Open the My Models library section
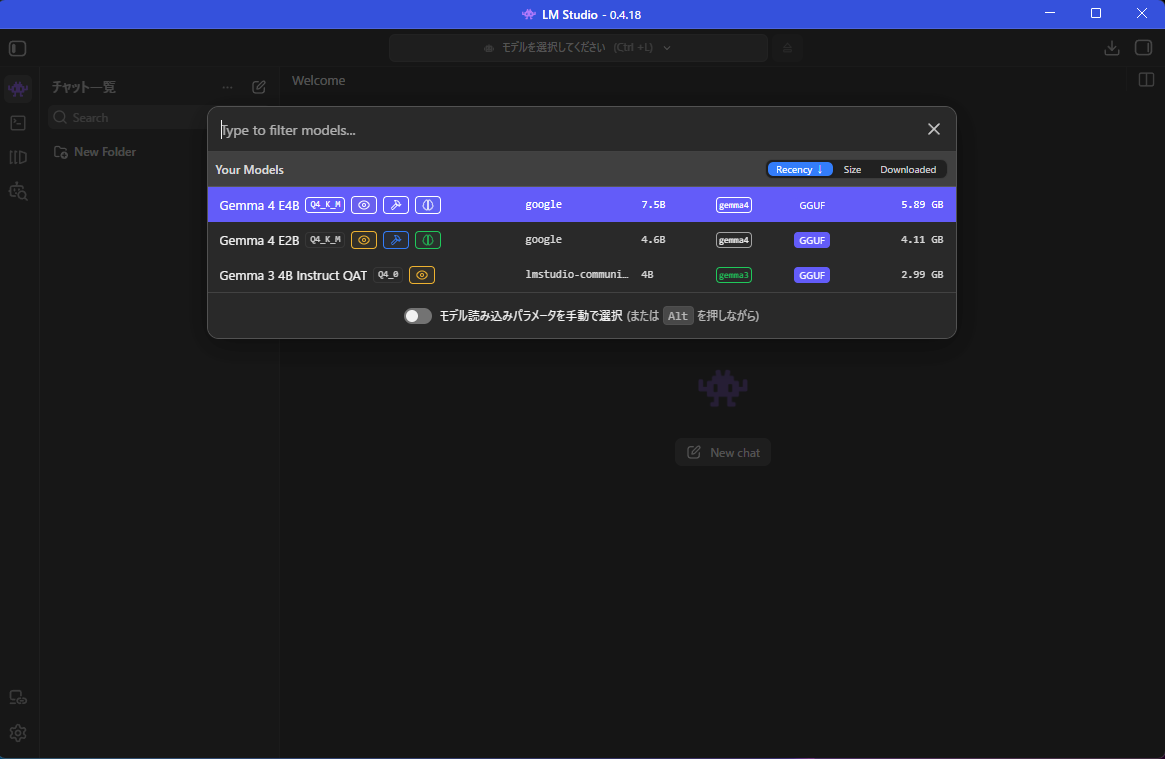Screen dimensions: 1165x759 coord(18,157)
